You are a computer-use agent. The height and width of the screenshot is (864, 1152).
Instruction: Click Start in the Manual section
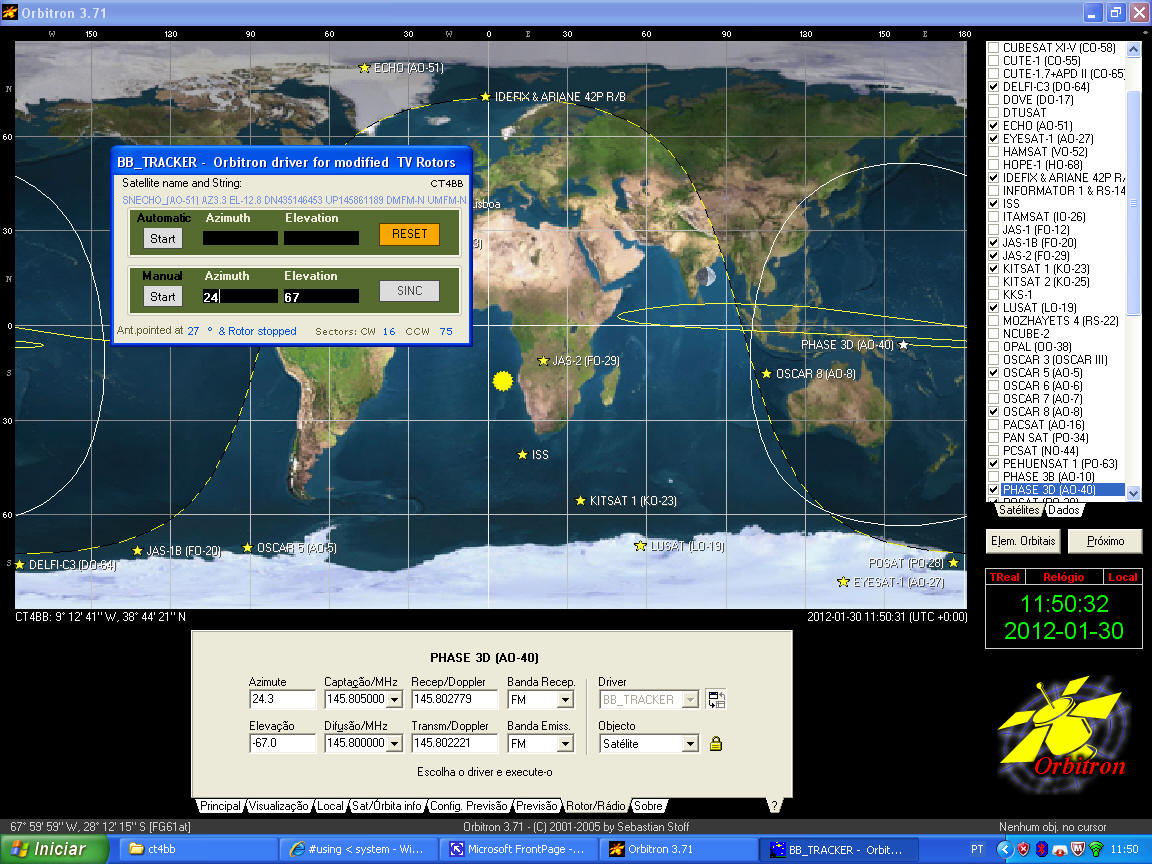coord(162,297)
